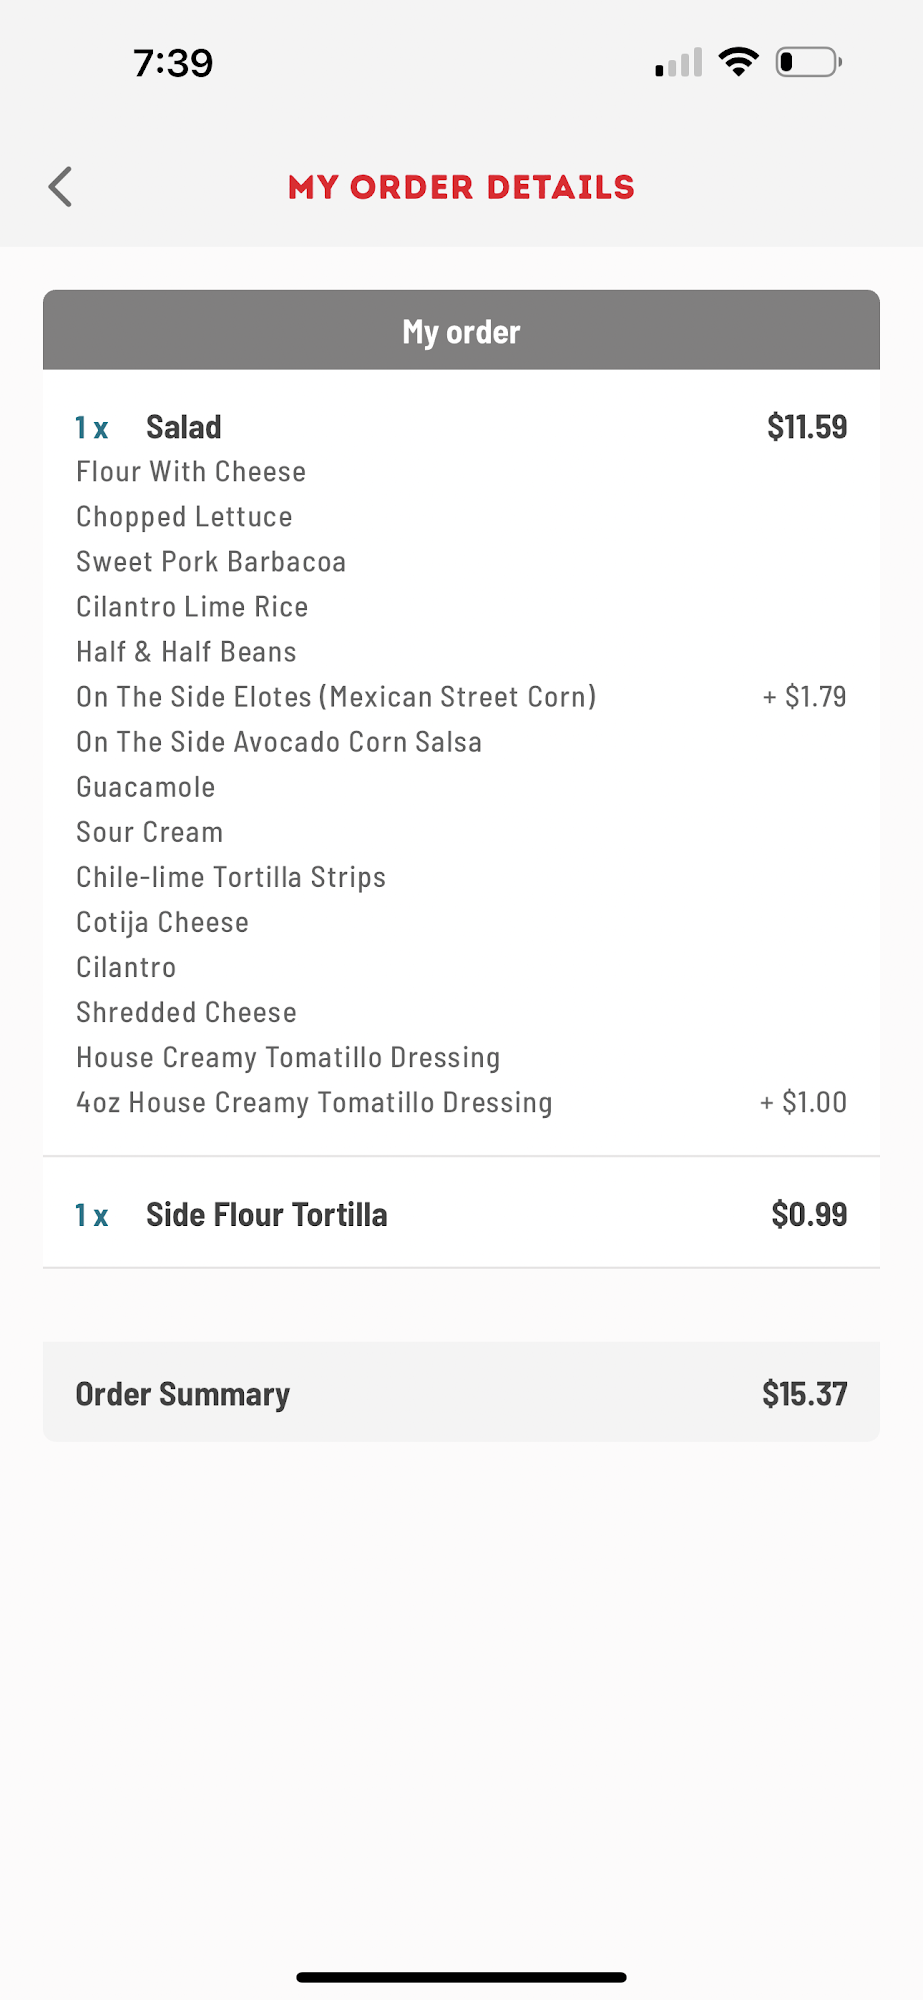Tap the My order header bar

[461, 331]
